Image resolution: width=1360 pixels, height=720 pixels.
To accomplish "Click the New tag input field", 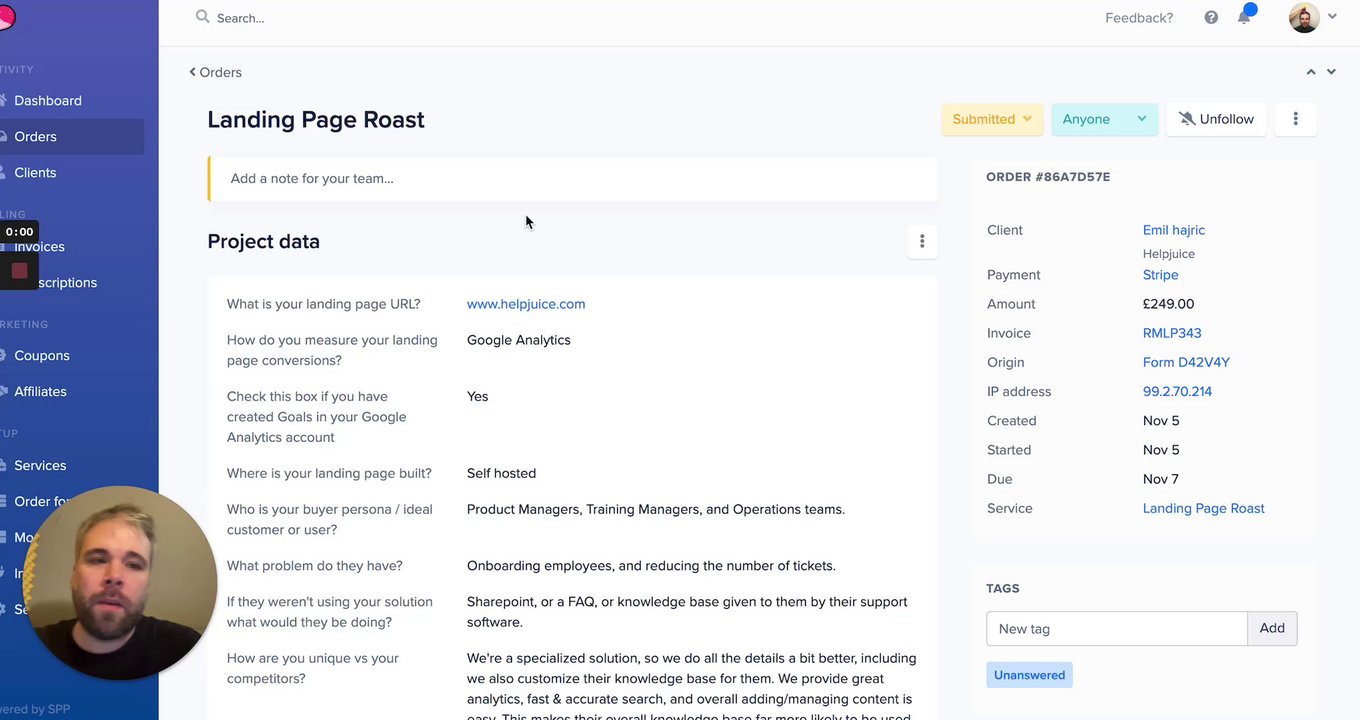I will [x=1116, y=628].
